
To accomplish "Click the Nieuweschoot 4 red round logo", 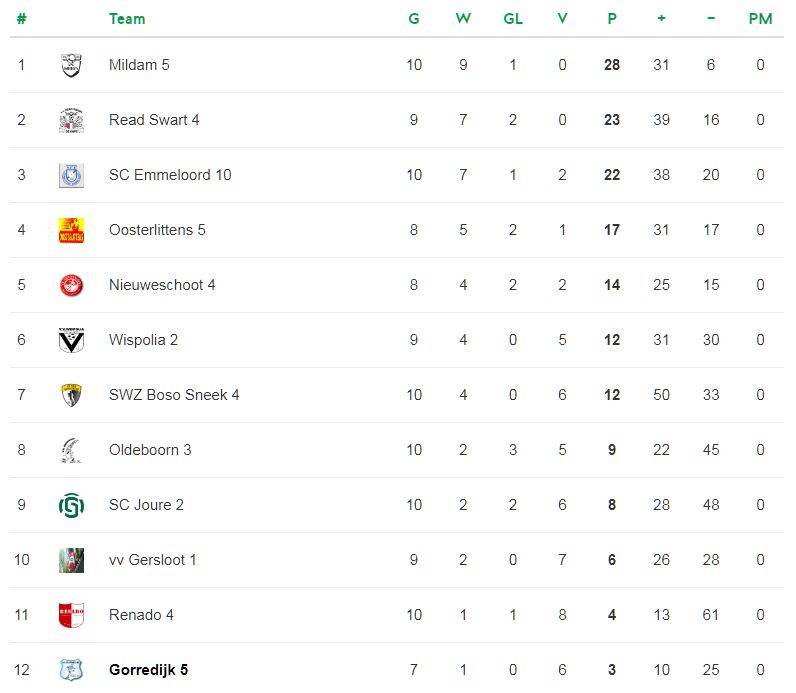I will [x=70, y=285].
